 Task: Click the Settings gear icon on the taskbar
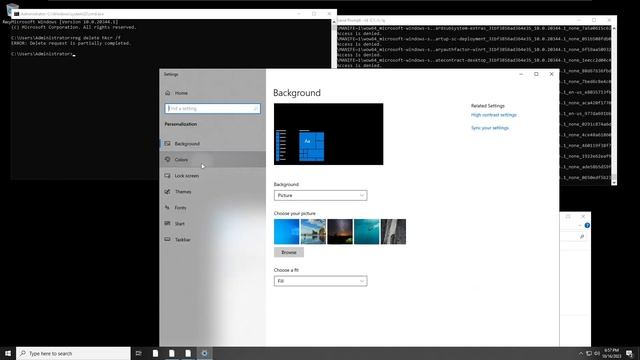click(x=204, y=353)
